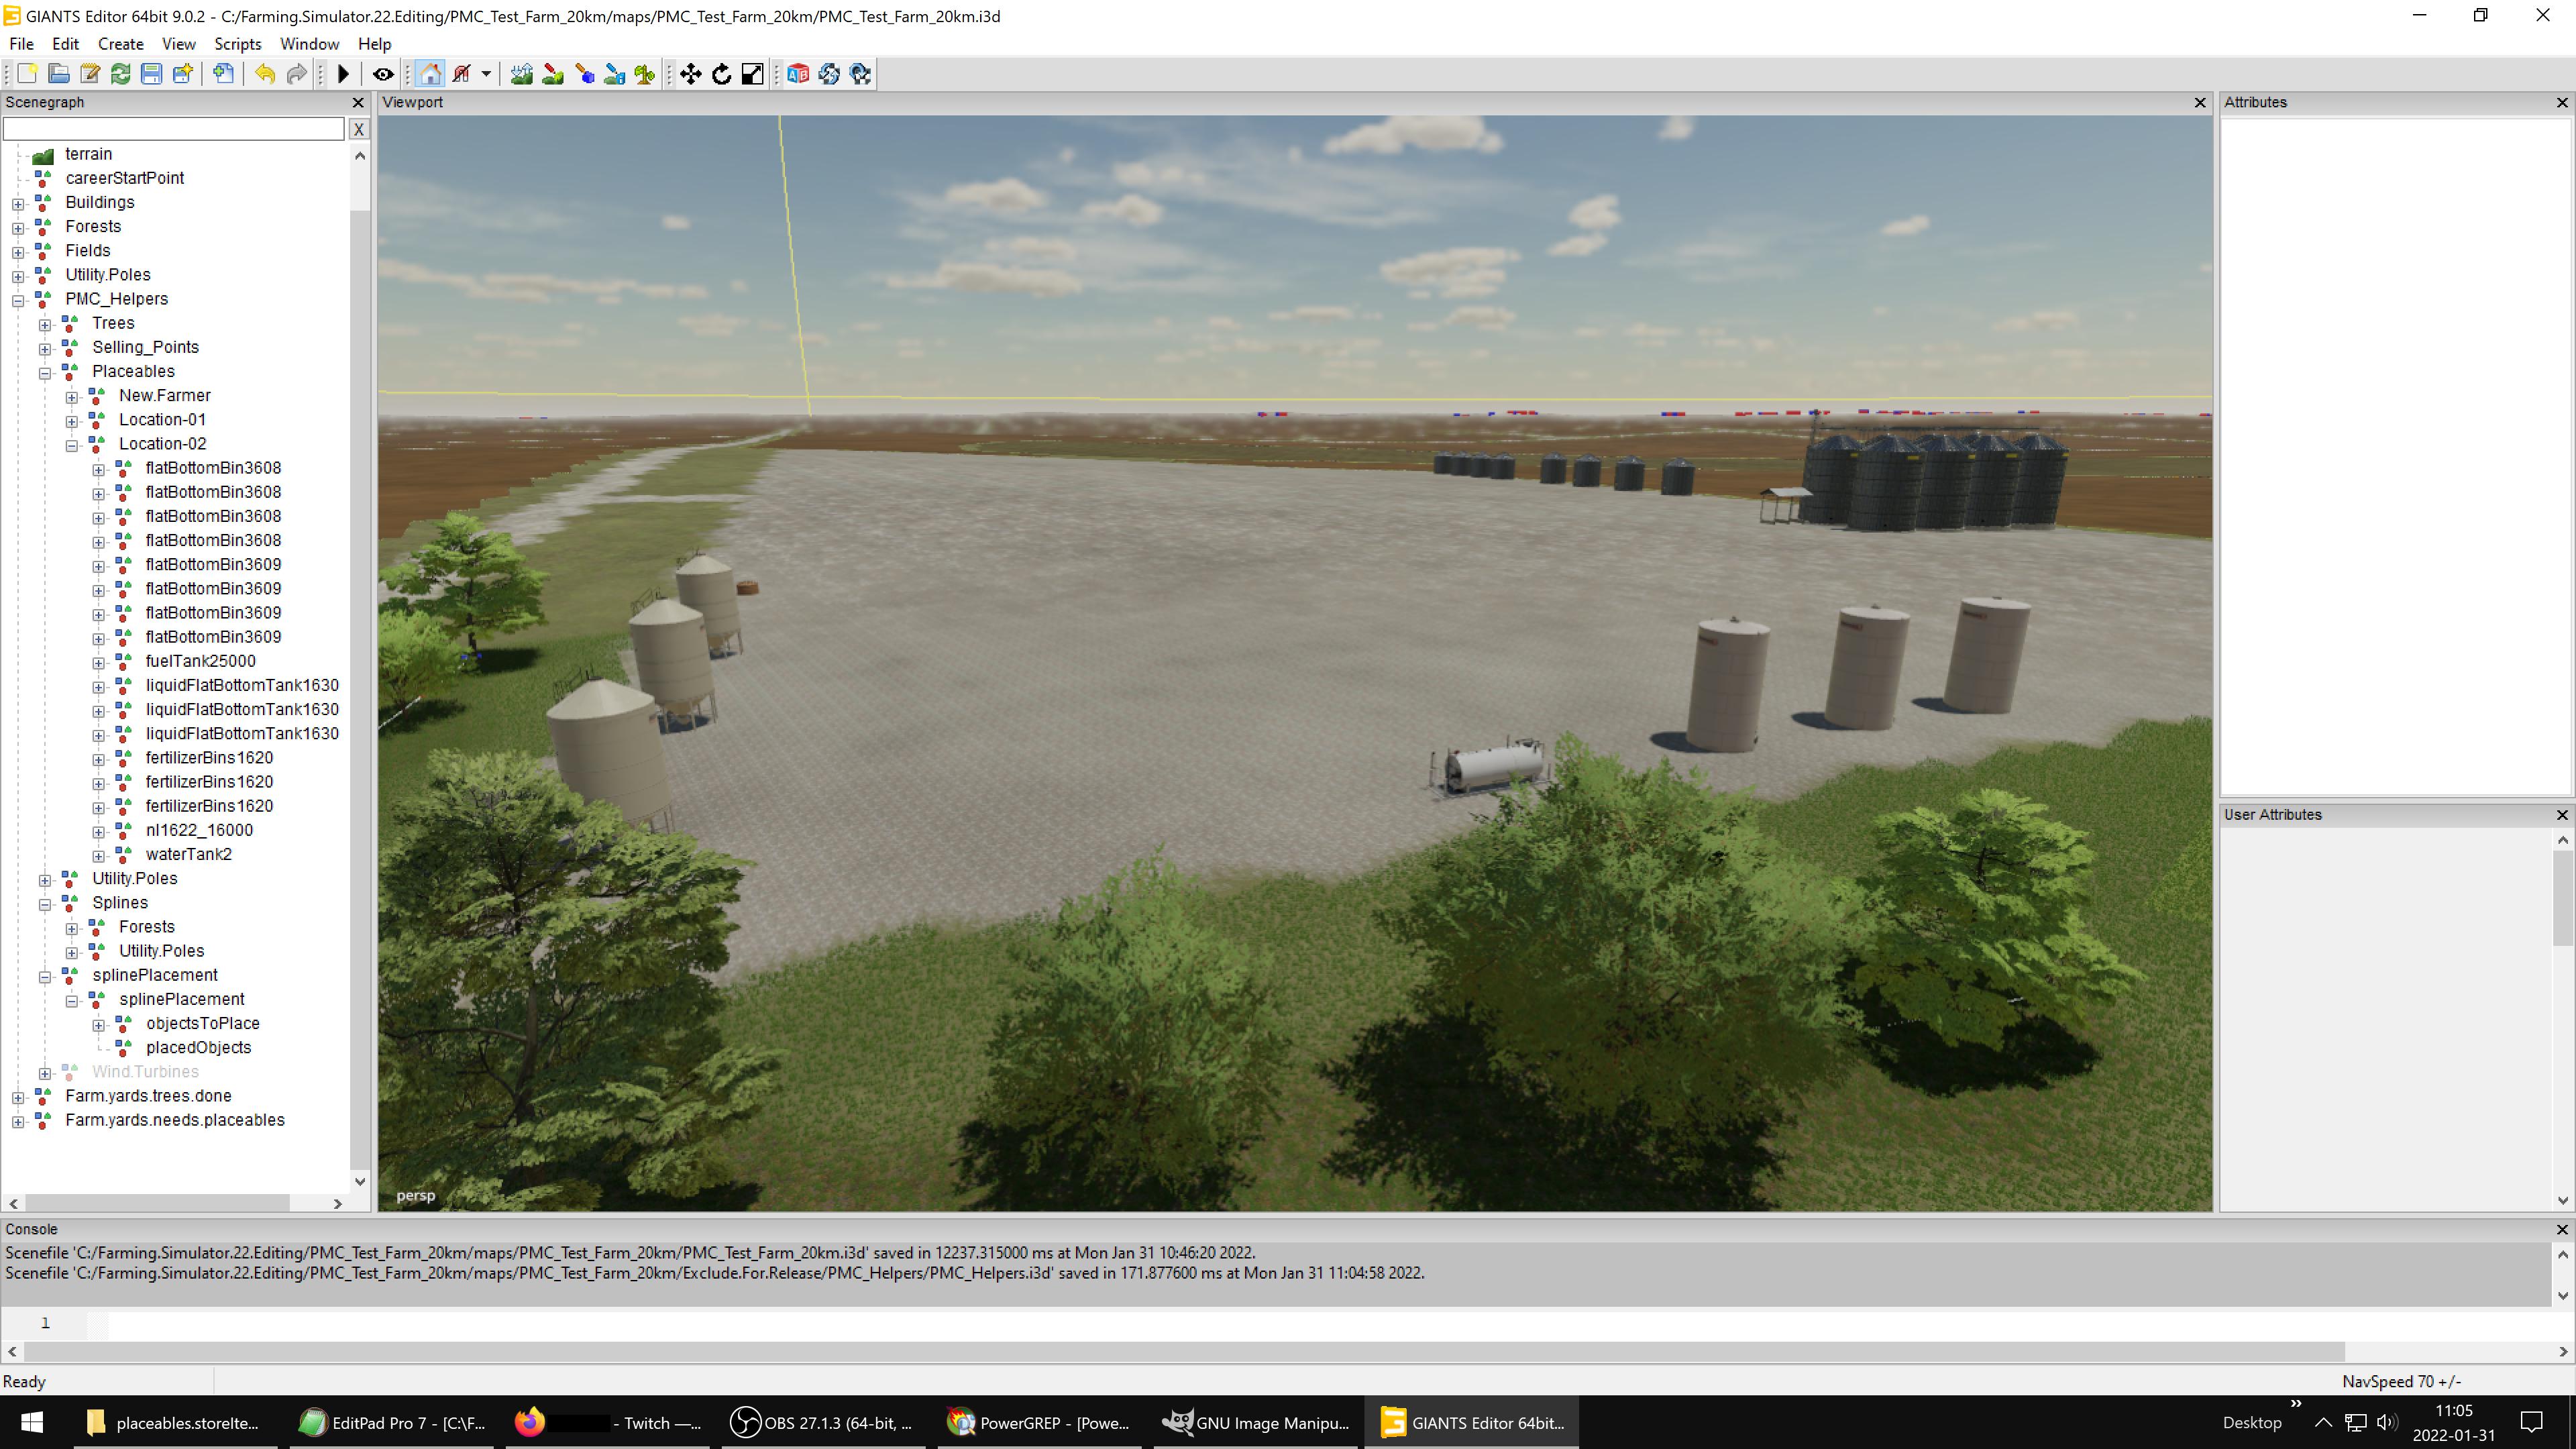Toggle the eye visibility icon in toolbar

click(383, 74)
